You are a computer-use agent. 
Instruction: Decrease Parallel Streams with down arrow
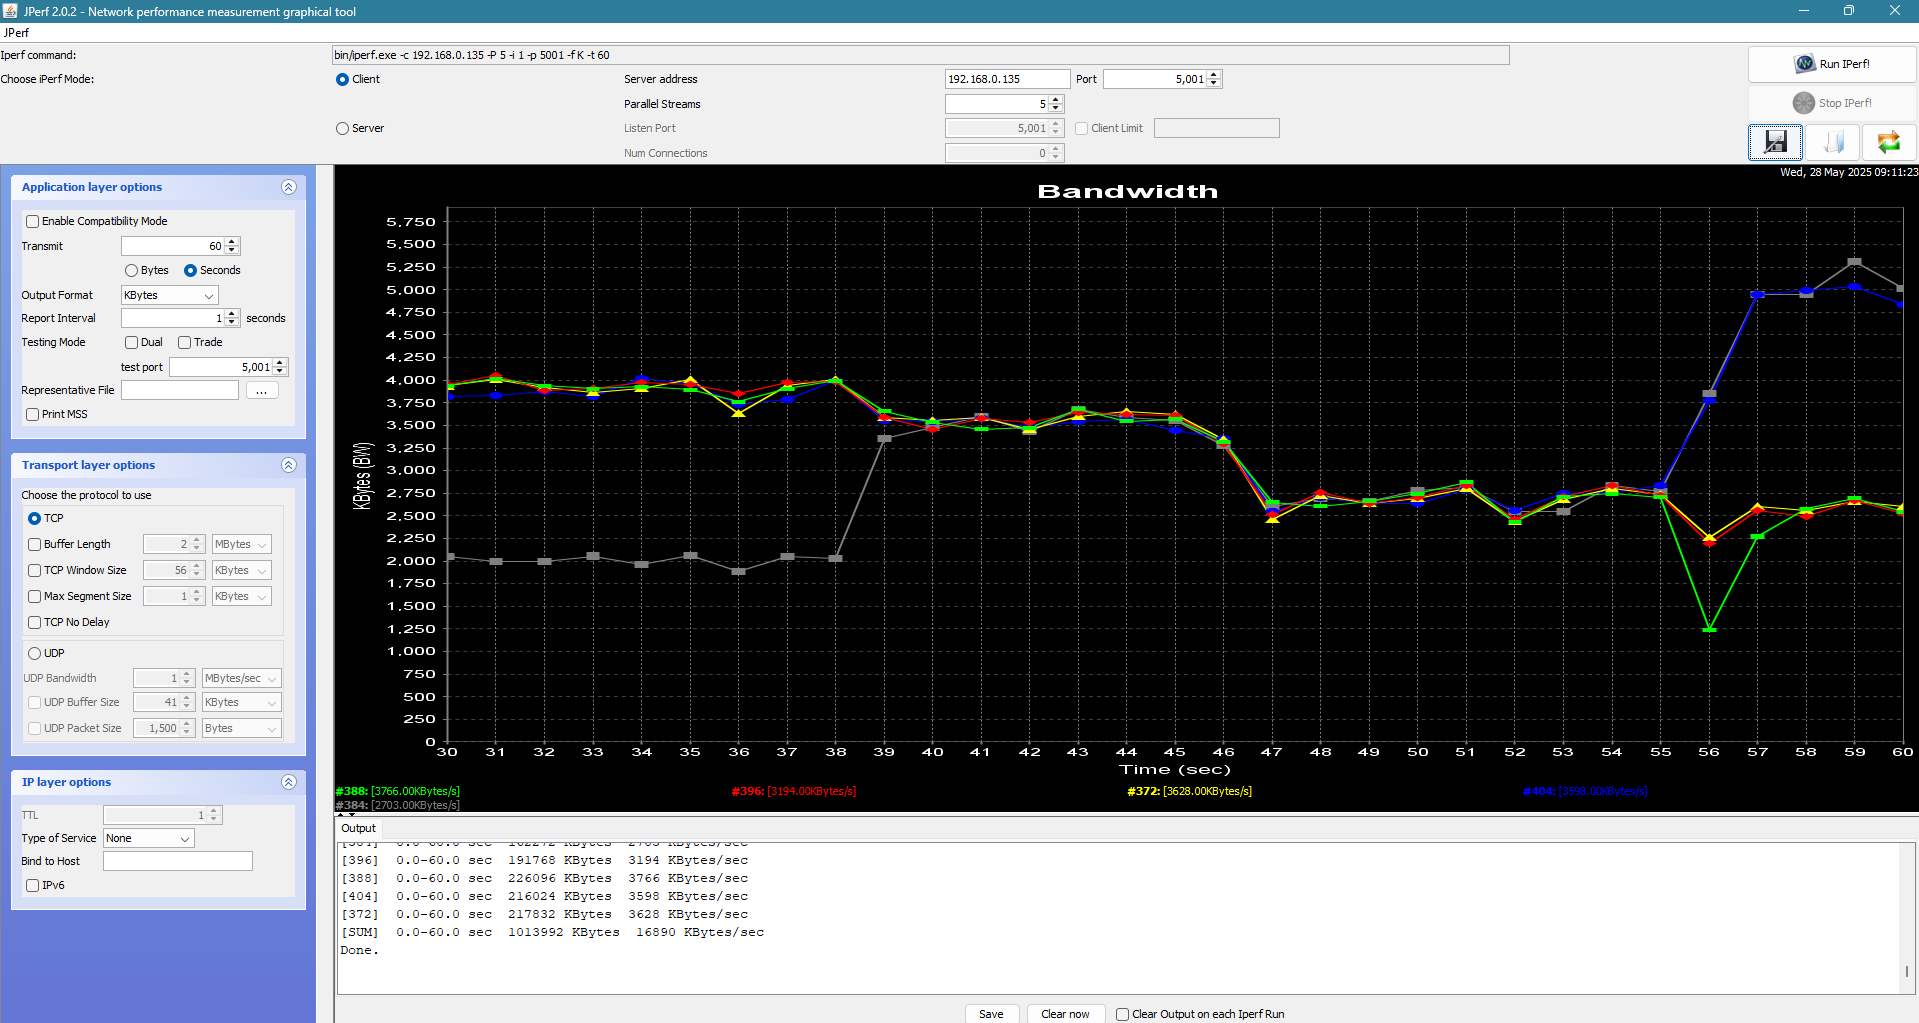tap(1056, 108)
